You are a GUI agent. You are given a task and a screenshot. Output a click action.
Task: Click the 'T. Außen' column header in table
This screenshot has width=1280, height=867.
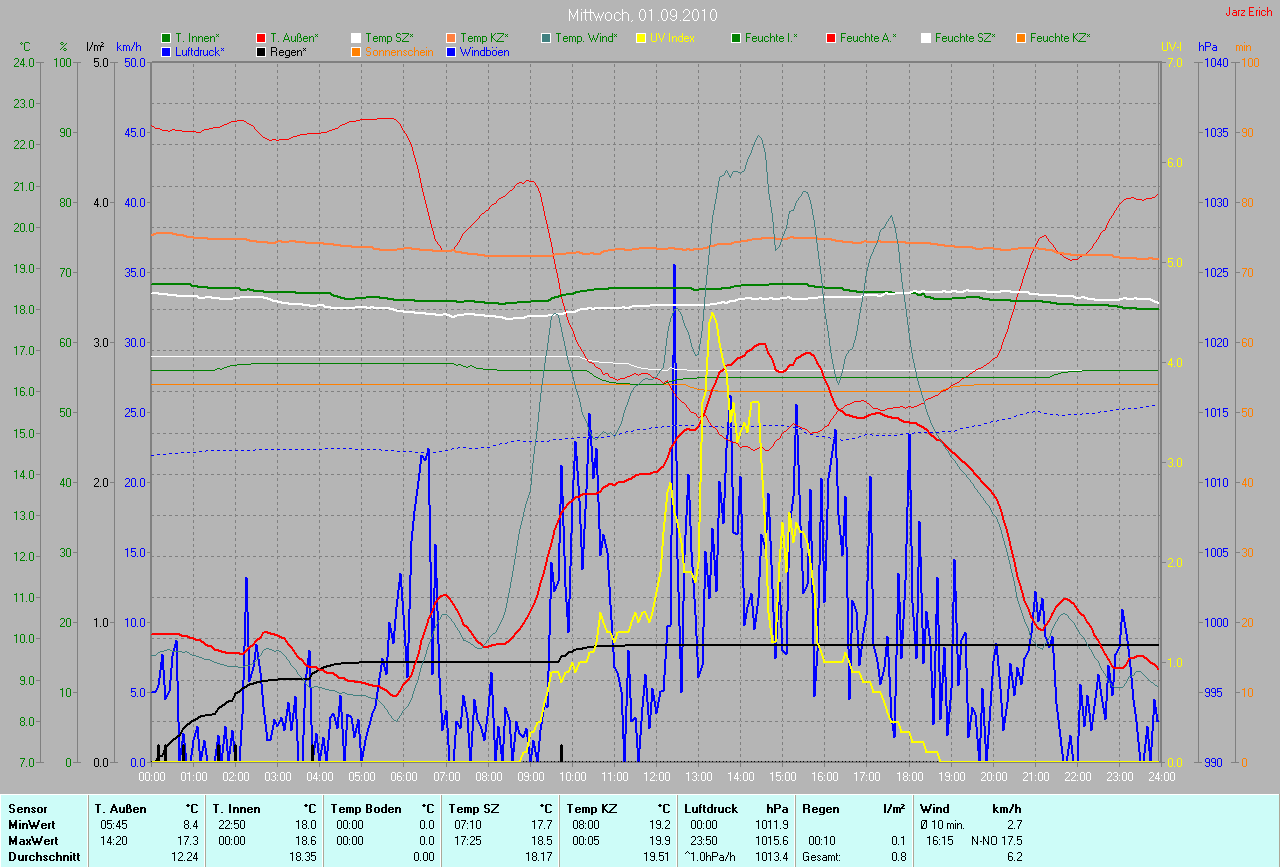[121, 809]
